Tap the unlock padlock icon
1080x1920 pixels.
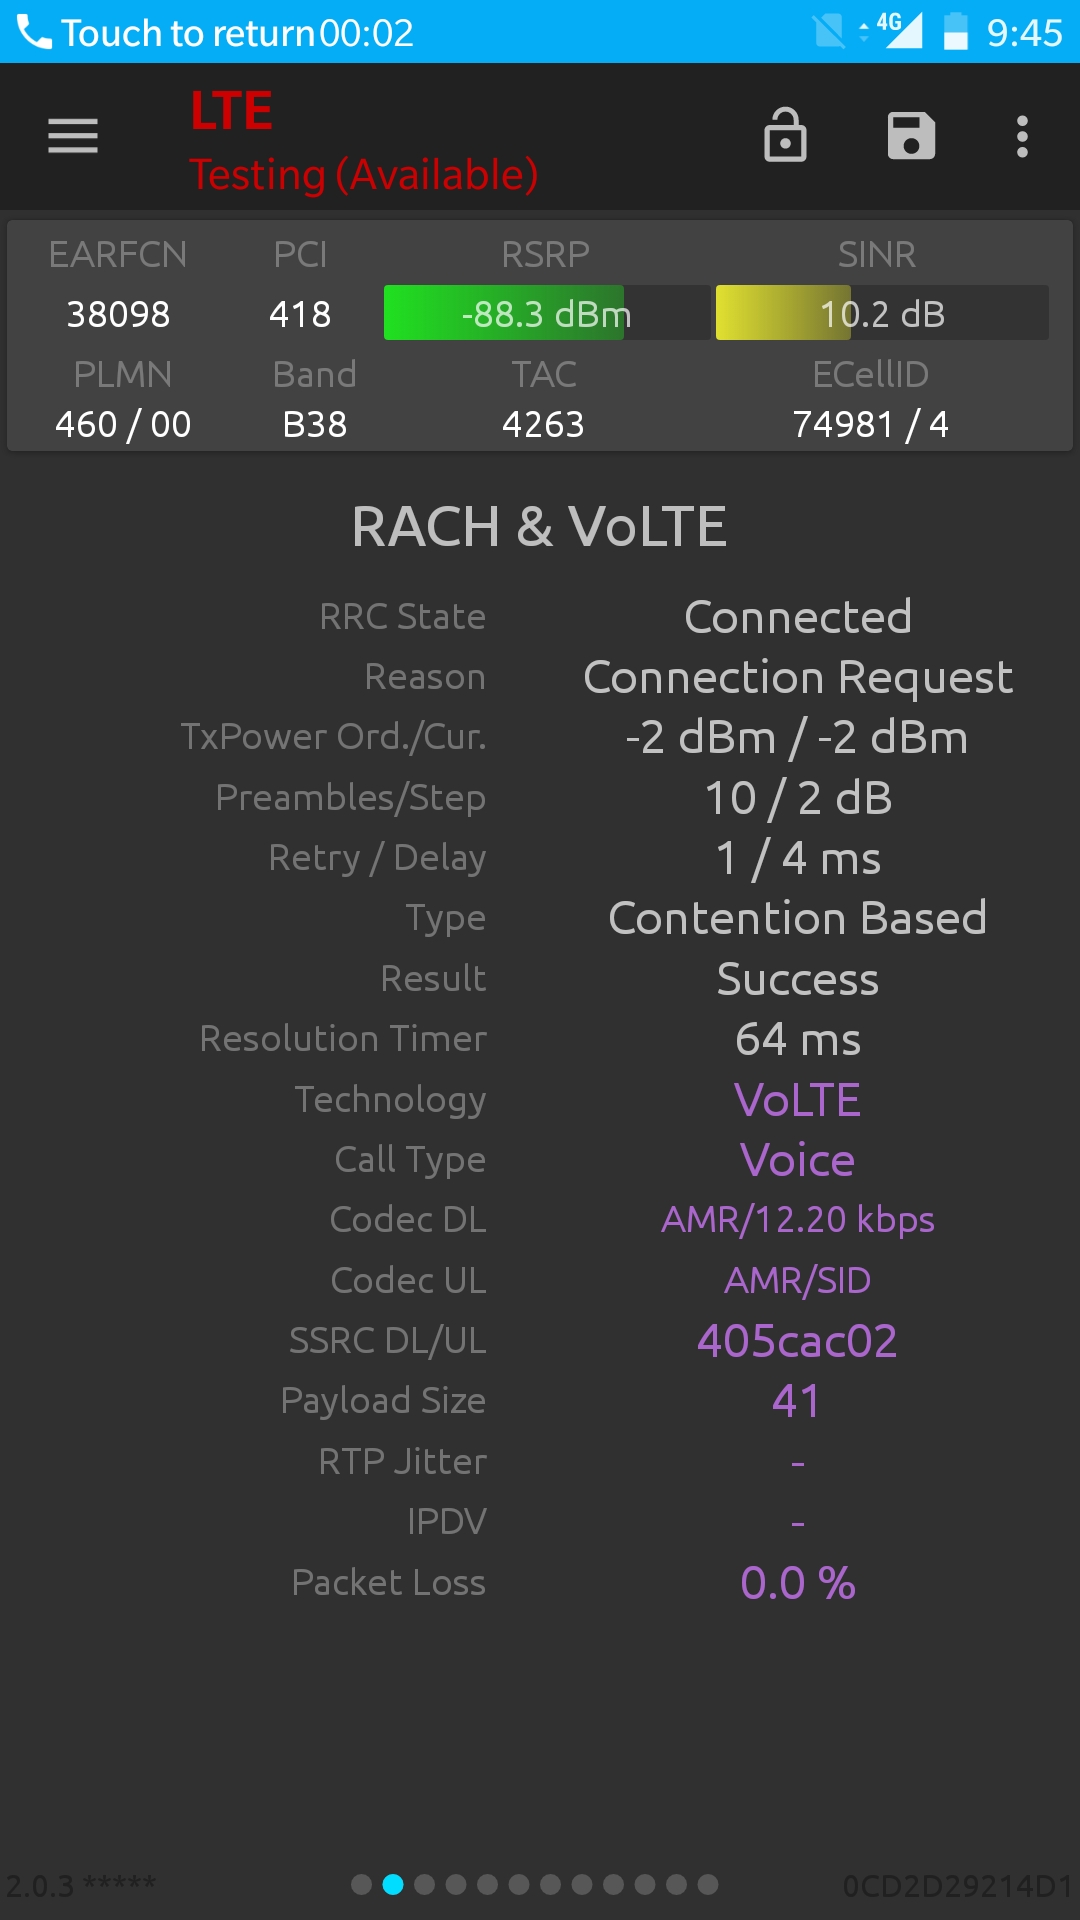tap(785, 135)
